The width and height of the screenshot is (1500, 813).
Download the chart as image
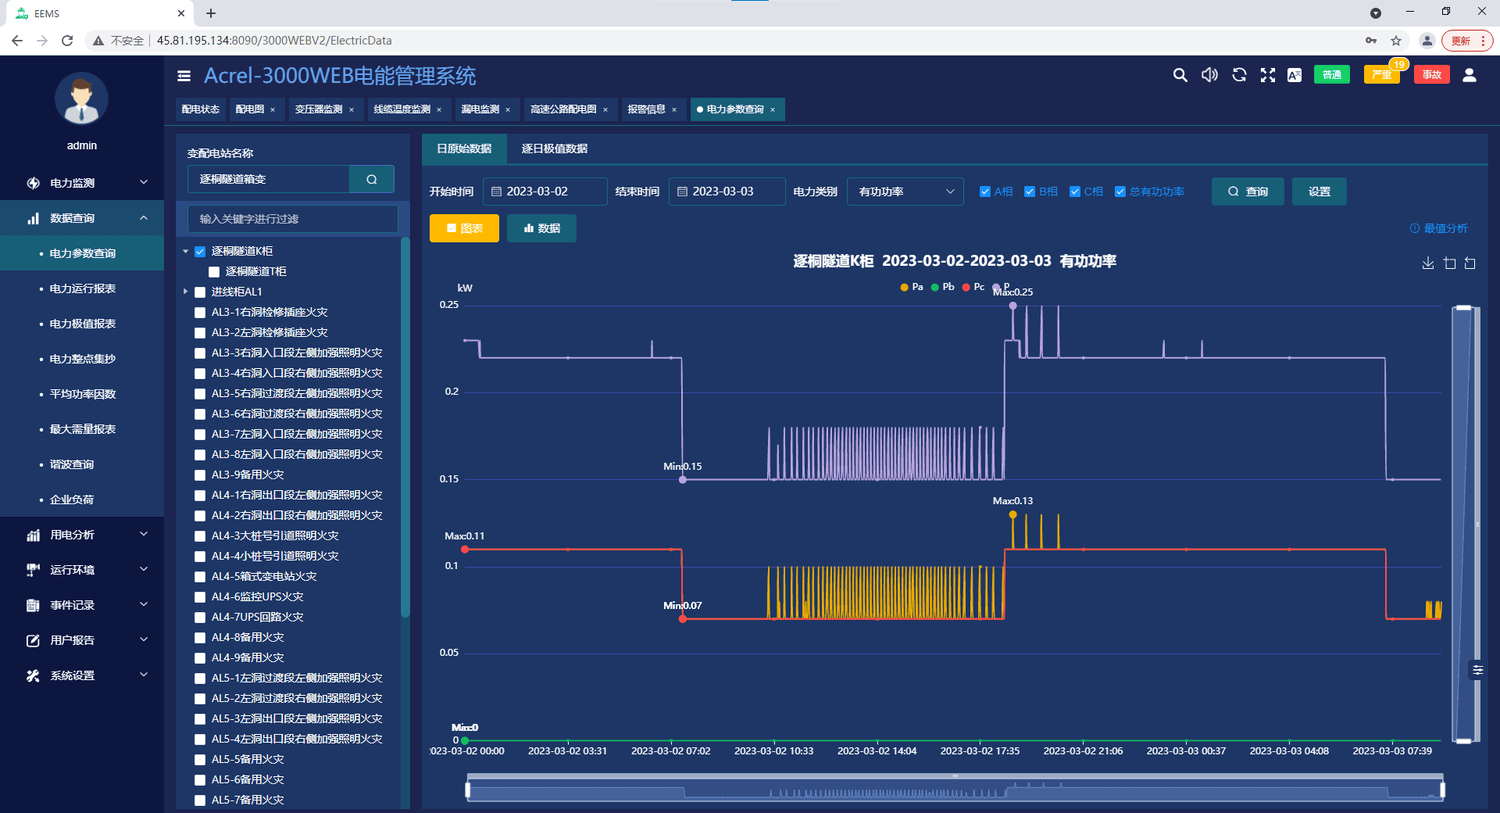pyautogui.click(x=1428, y=263)
